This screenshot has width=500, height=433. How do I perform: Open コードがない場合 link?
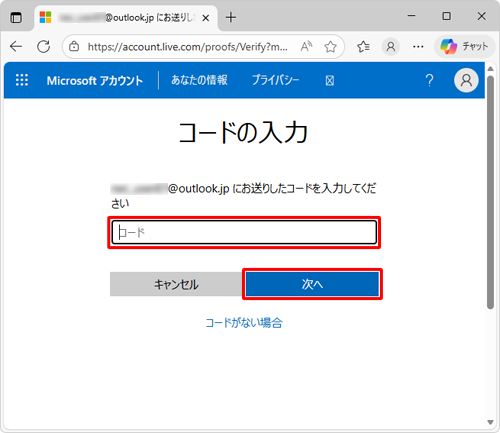pos(244,323)
